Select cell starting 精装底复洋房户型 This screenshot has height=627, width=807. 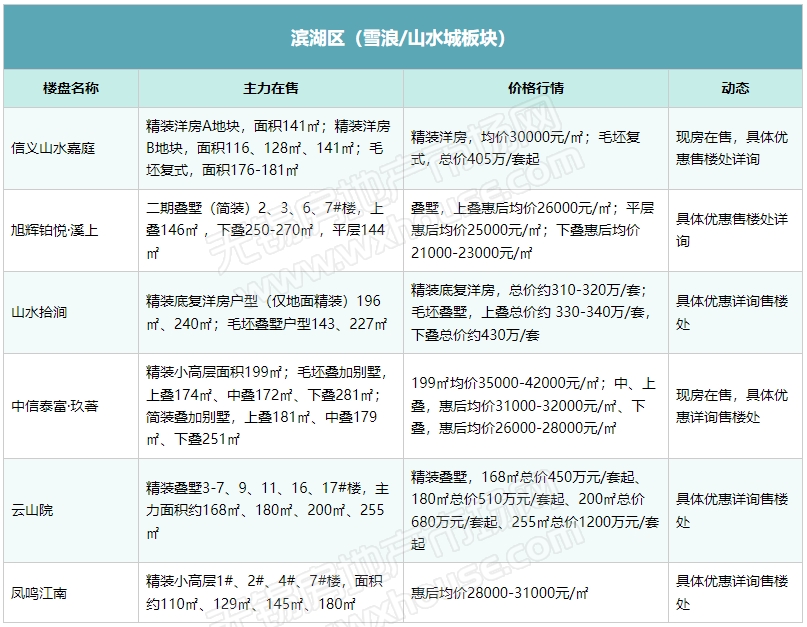coord(271,312)
